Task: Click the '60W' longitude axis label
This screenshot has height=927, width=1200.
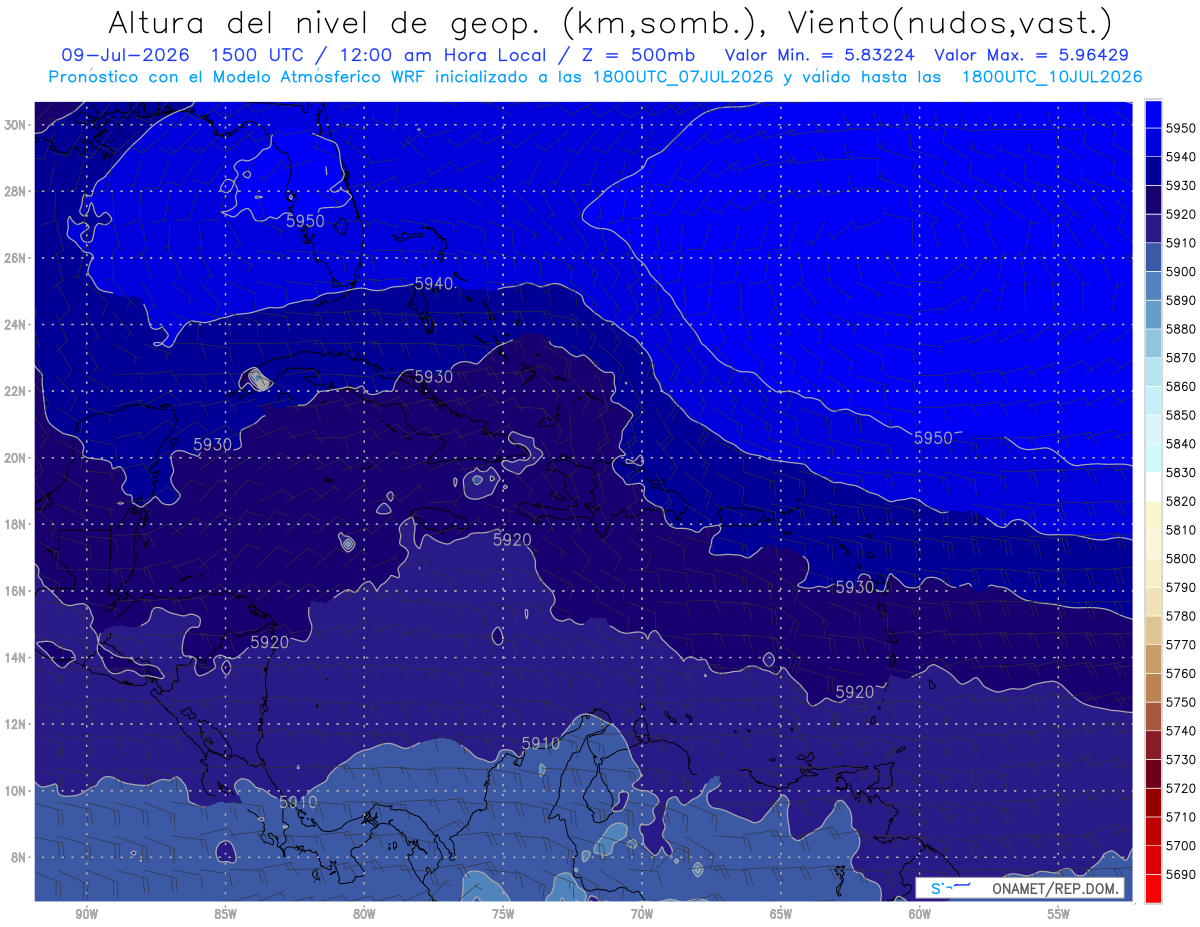Action: pos(920,915)
